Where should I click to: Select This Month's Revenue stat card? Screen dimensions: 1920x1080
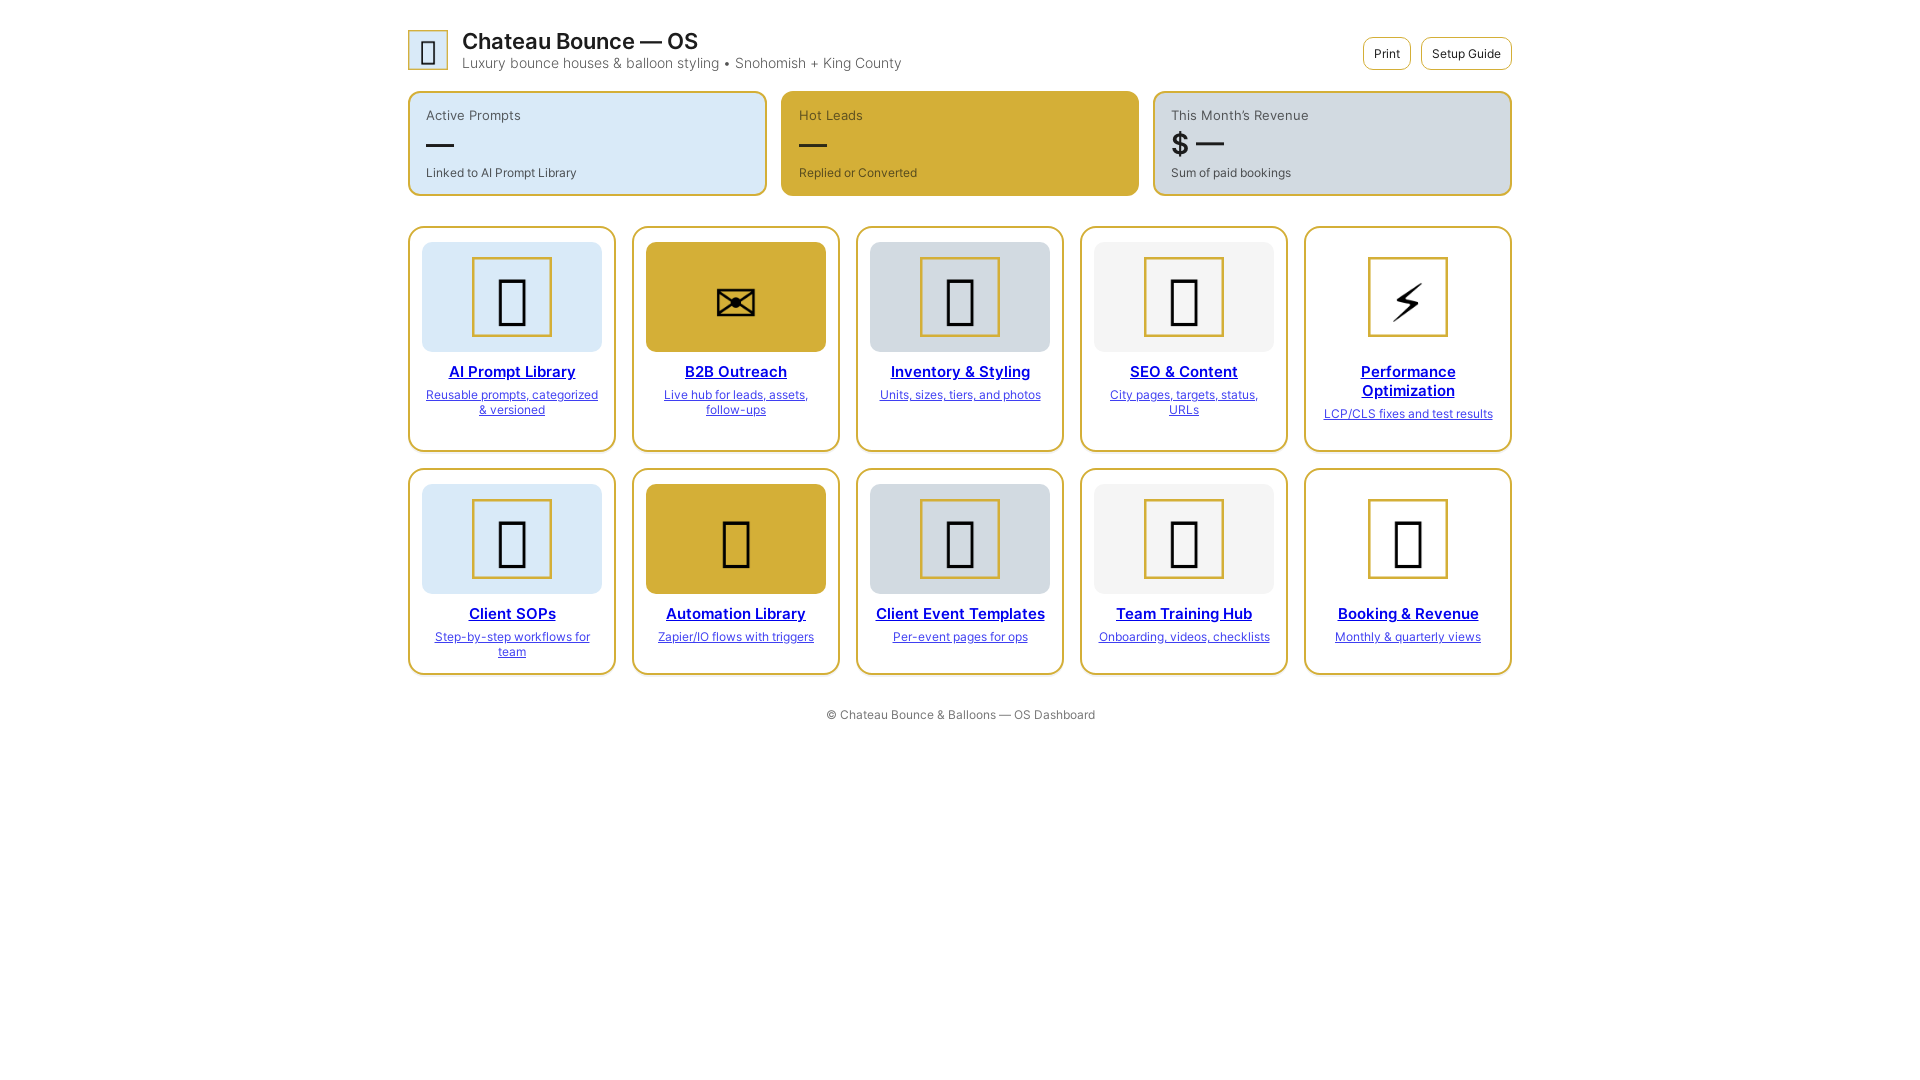1332,144
